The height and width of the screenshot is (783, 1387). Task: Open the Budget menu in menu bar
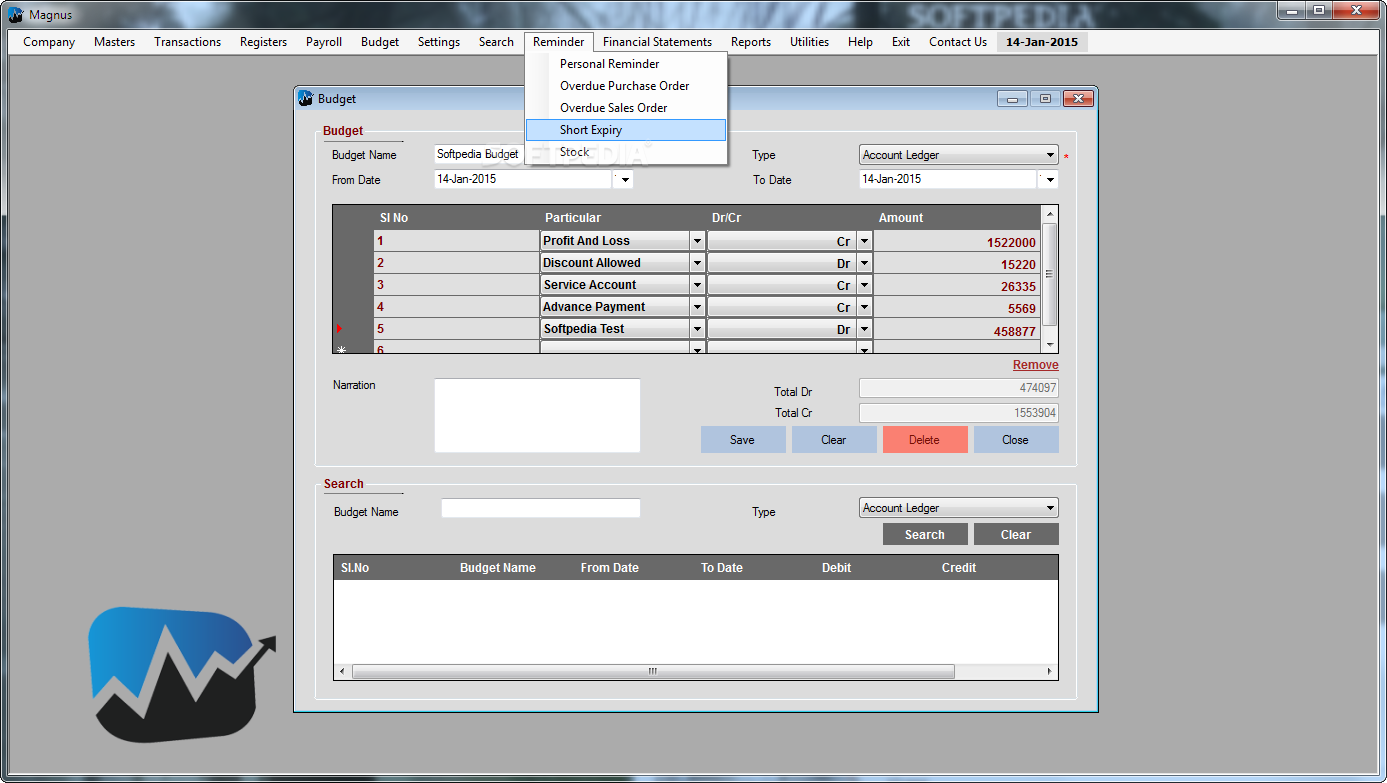tap(380, 42)
